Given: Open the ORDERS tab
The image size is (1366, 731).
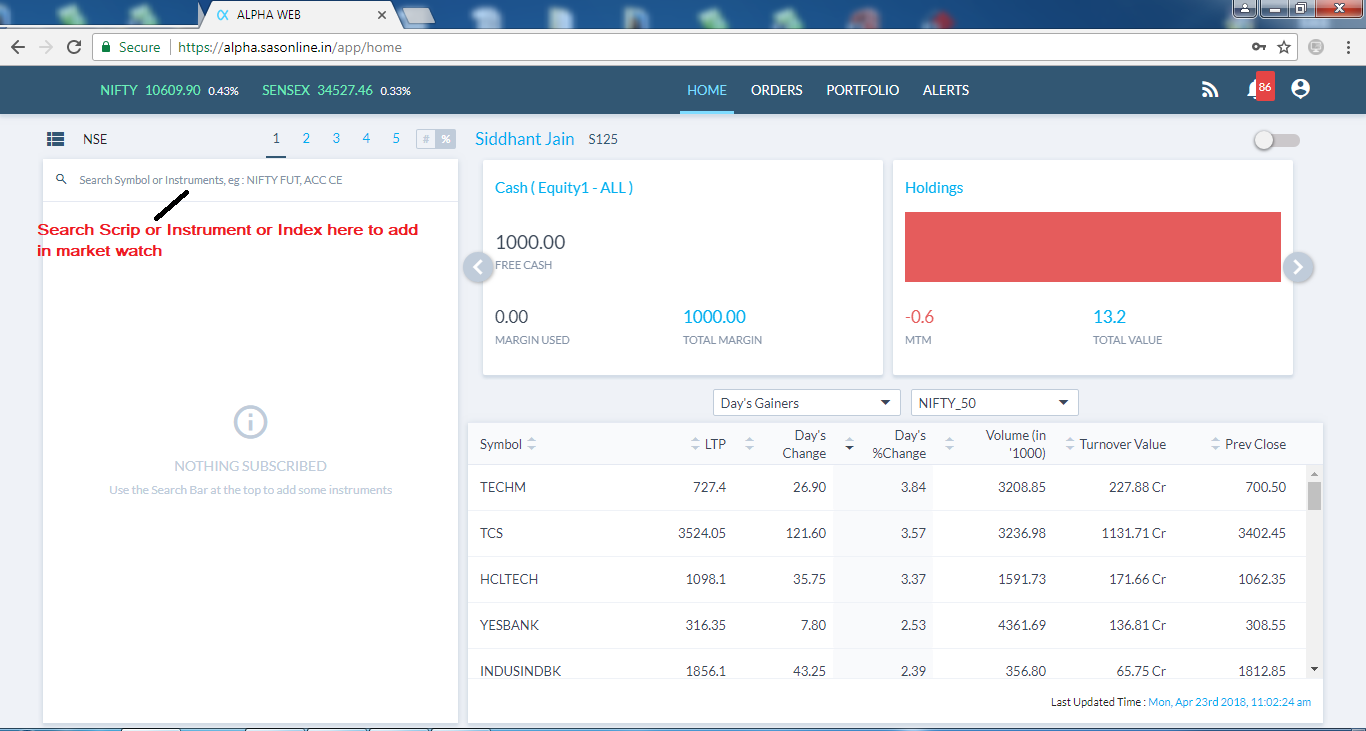Looking at the screenshot, I should click(x=777, y=90).
